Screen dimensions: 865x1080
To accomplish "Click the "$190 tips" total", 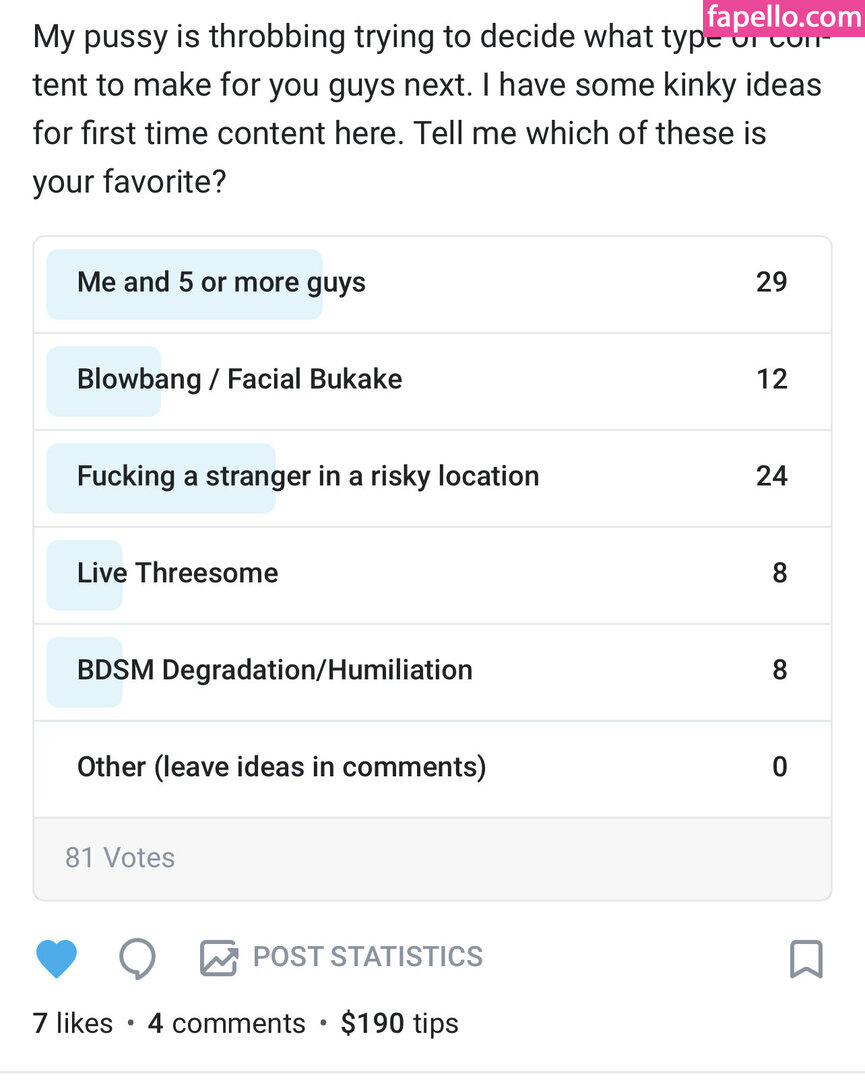I will (399, 1023).
